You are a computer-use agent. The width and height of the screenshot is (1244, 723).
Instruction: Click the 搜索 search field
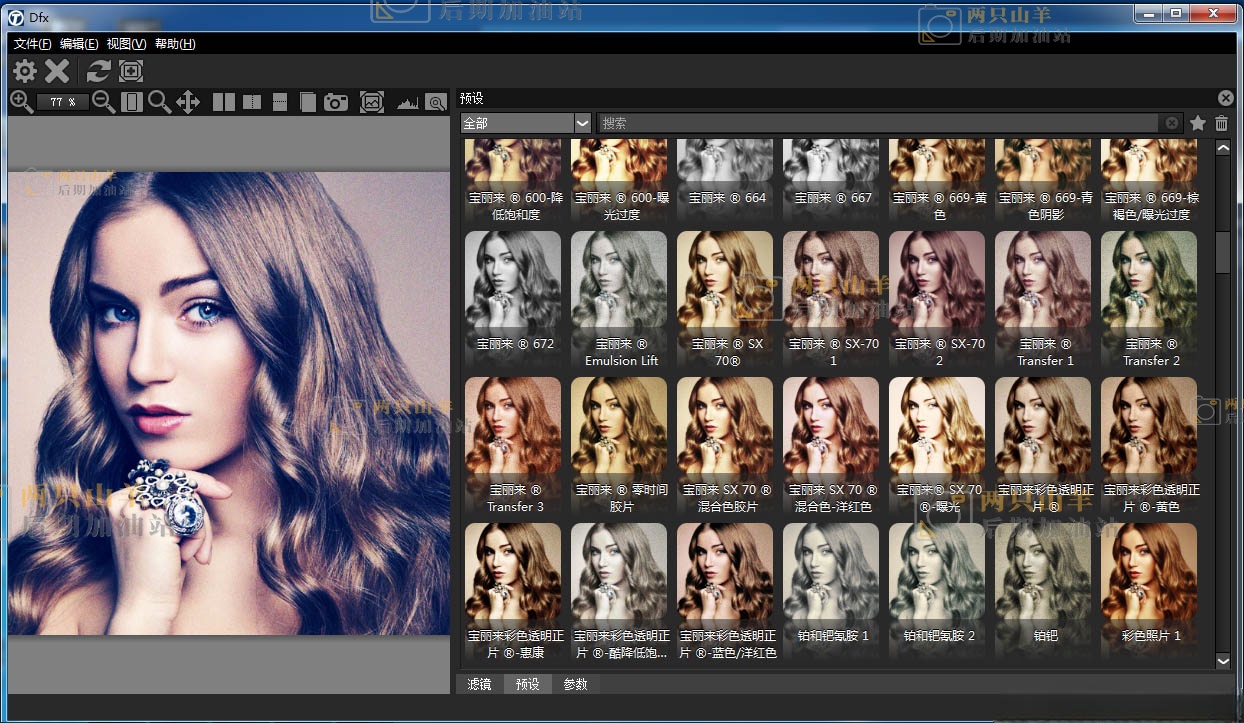(880, 123)
